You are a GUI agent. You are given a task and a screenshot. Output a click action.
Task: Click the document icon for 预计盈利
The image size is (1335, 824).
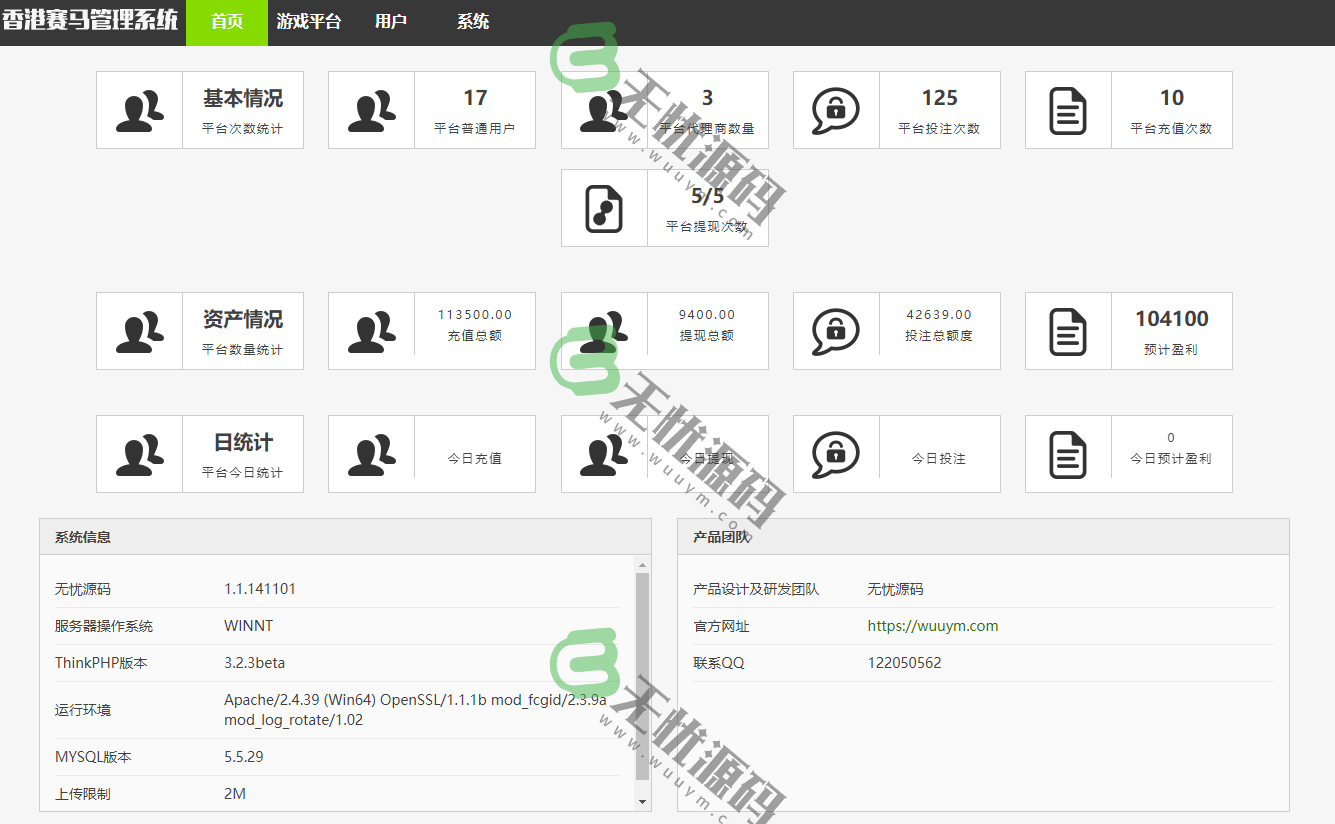(1068, 331)
